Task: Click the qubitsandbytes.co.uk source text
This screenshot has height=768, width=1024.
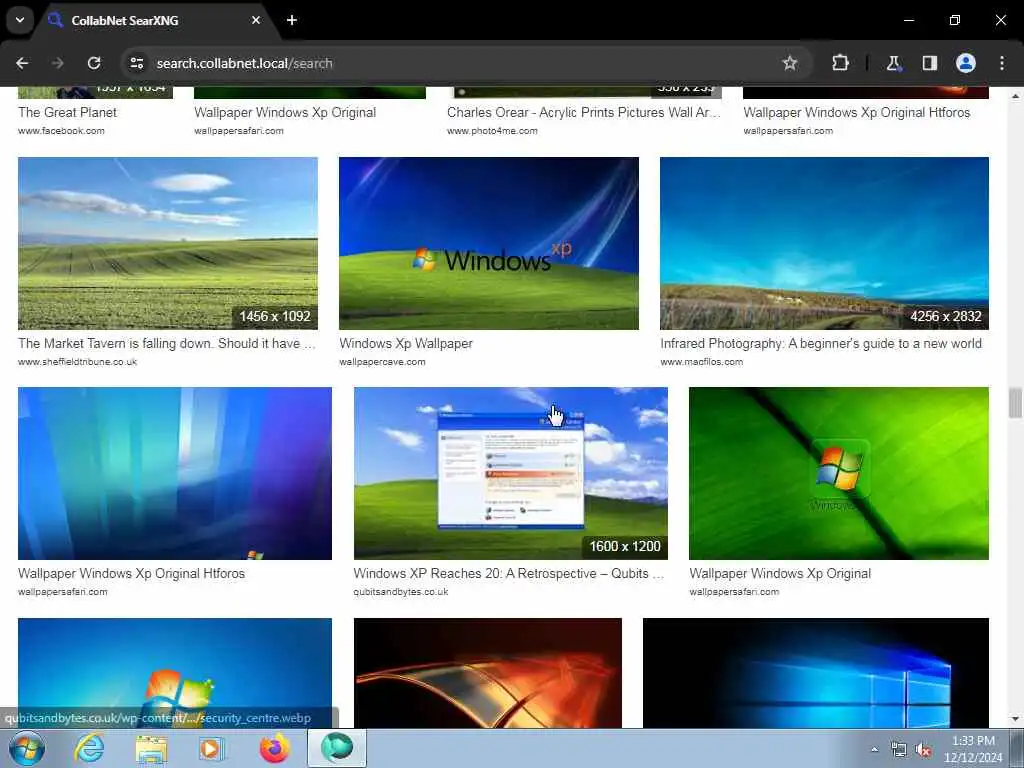Action: tap(401, 592)
